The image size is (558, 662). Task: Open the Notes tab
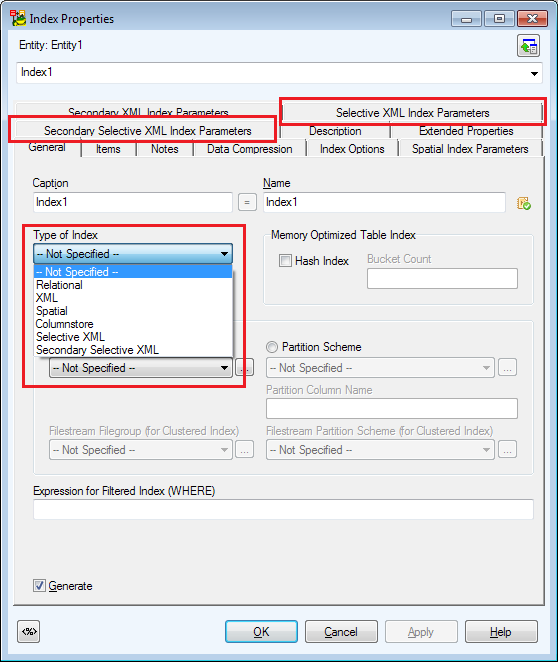point(165,149)
